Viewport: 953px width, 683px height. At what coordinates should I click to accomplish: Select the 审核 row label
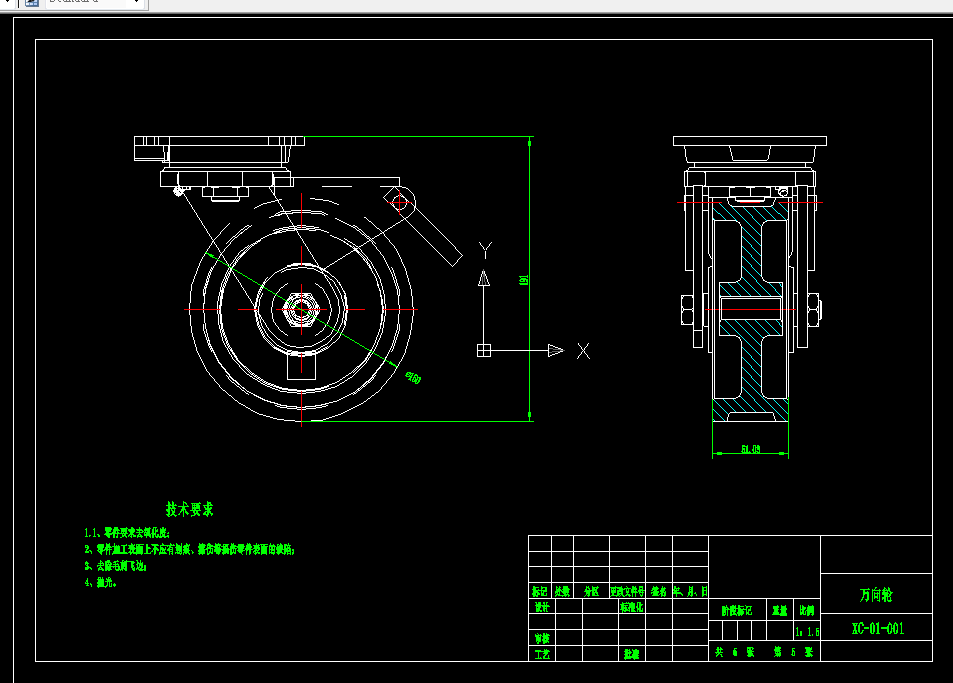[x=542, y=638]
